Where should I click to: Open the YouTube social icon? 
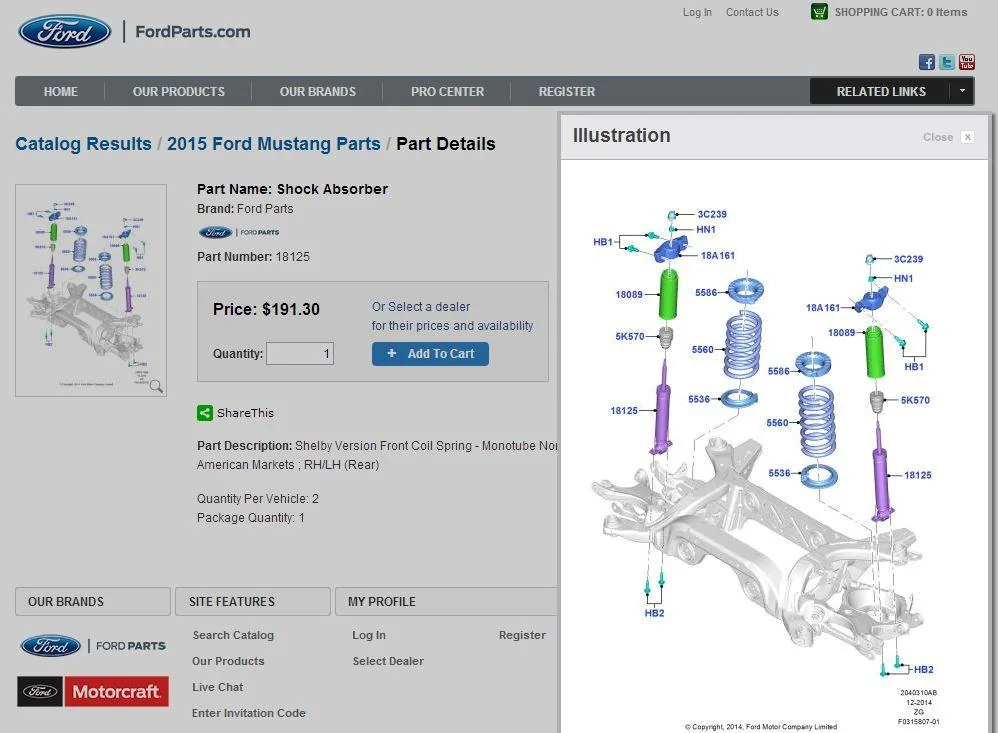967,62
